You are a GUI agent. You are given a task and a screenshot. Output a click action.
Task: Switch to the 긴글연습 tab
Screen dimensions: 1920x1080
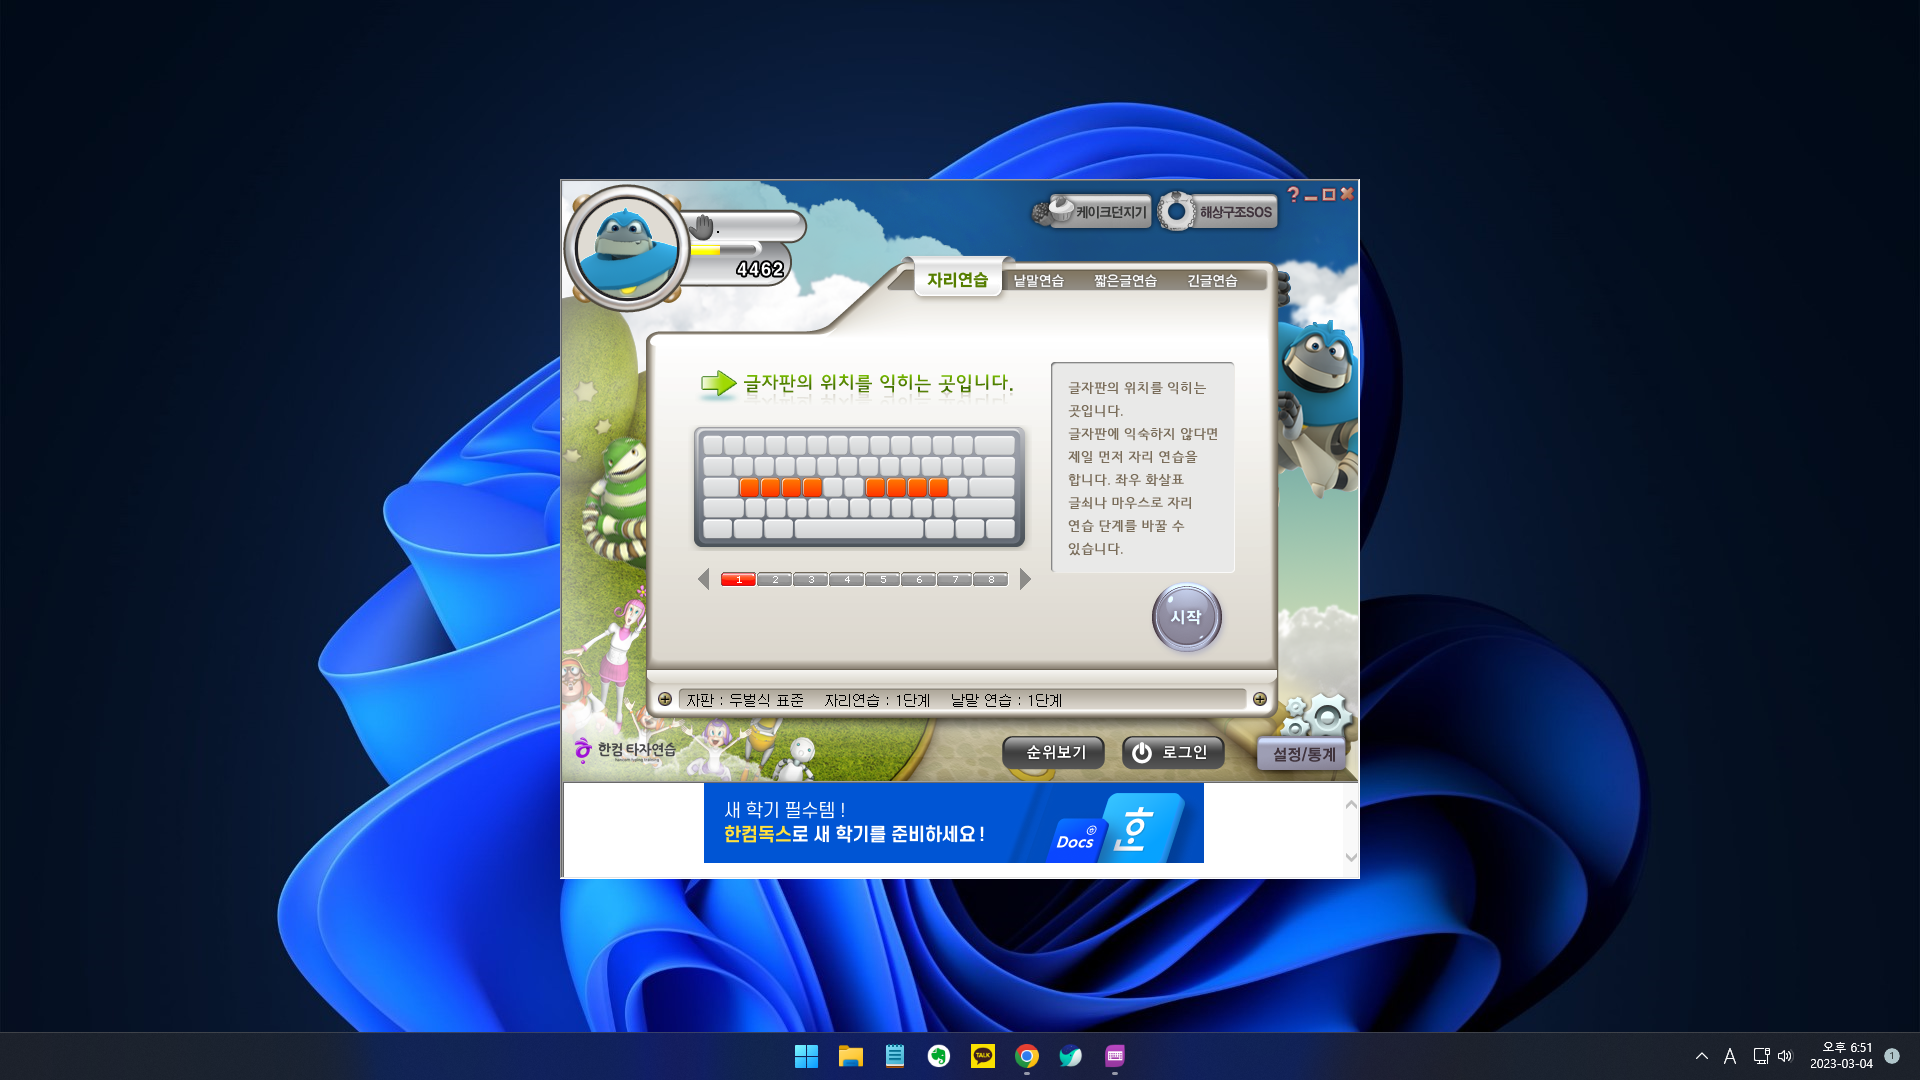click(1212, 281)
